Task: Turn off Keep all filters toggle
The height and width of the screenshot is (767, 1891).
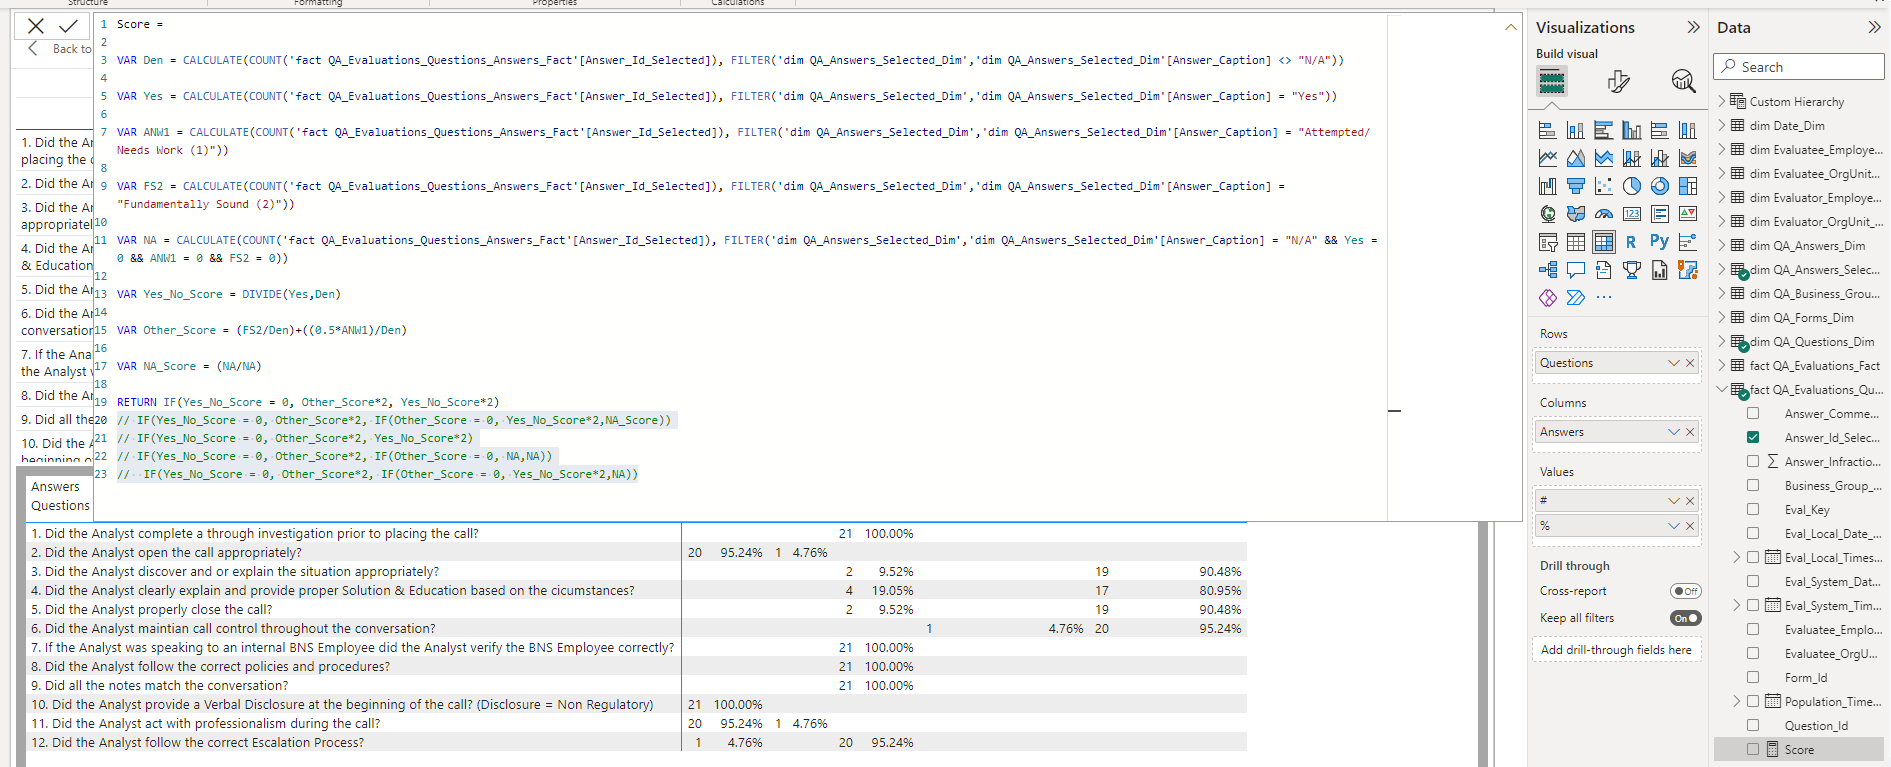Action: pos(1685,618)
